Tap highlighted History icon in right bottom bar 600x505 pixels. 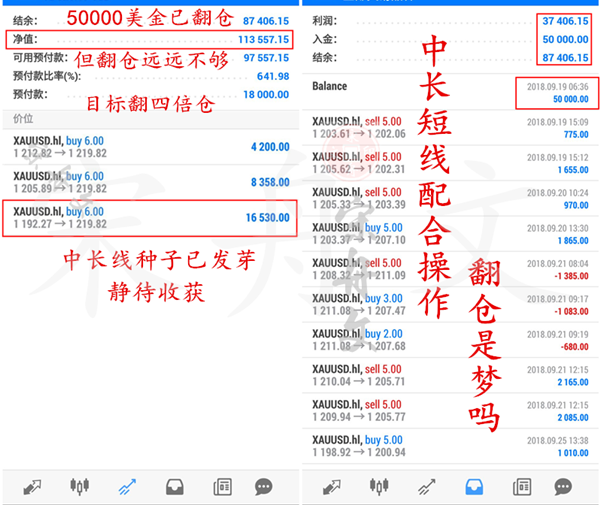coord(474,486)
